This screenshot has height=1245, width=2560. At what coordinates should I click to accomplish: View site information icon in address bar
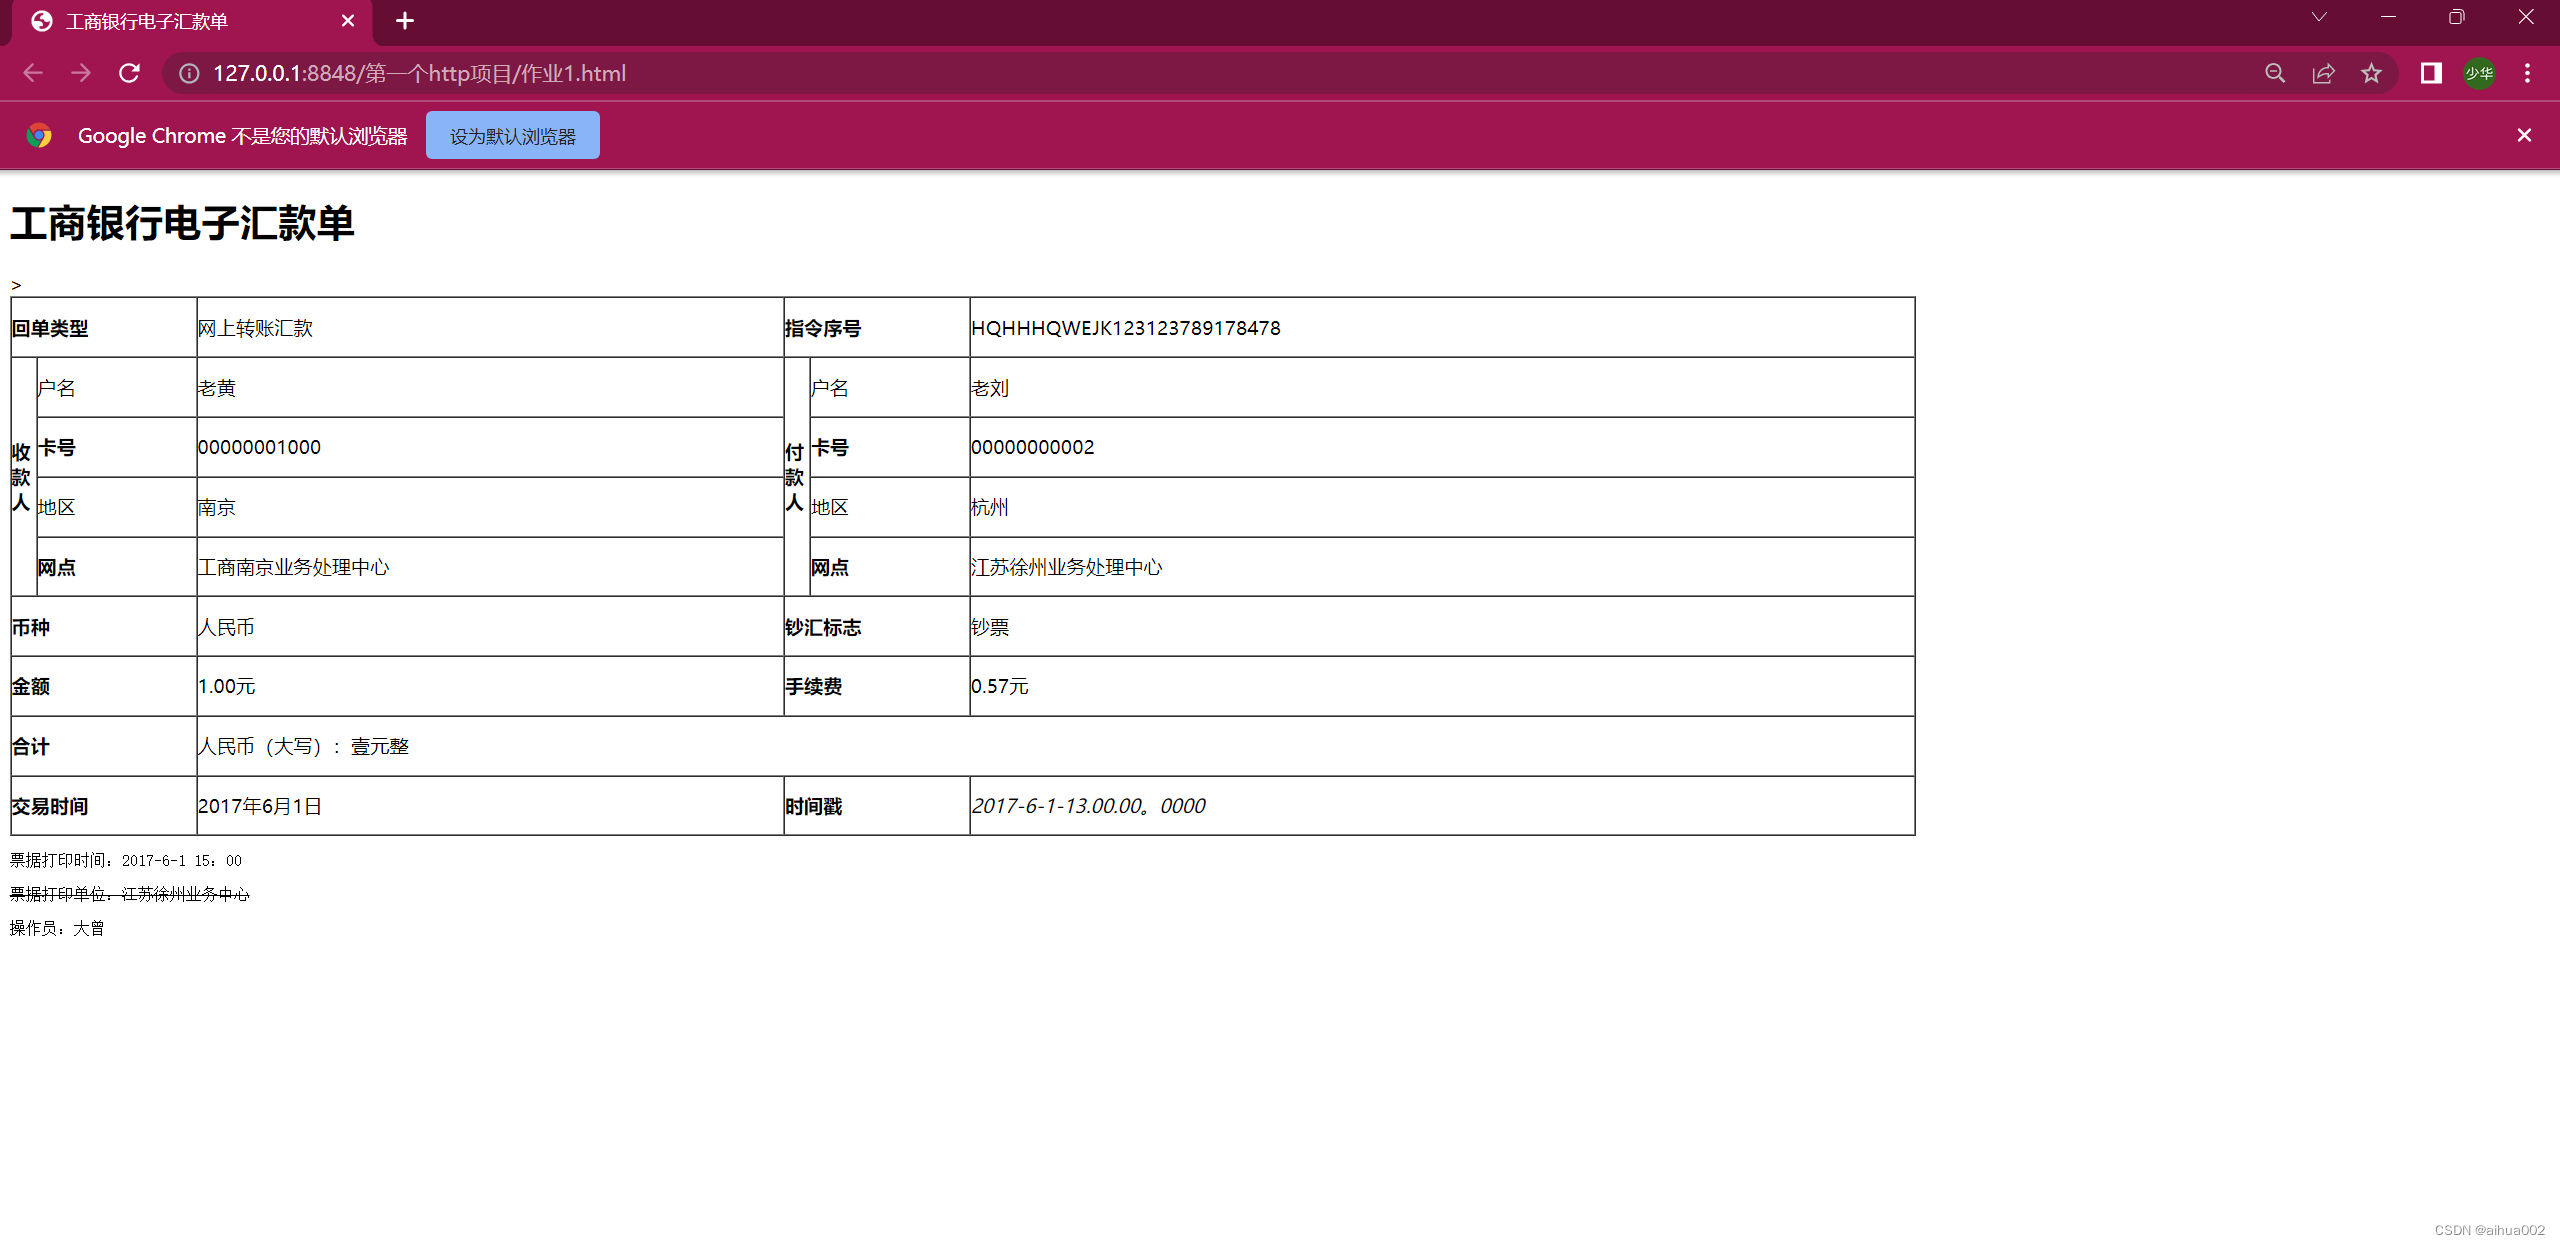189,73
